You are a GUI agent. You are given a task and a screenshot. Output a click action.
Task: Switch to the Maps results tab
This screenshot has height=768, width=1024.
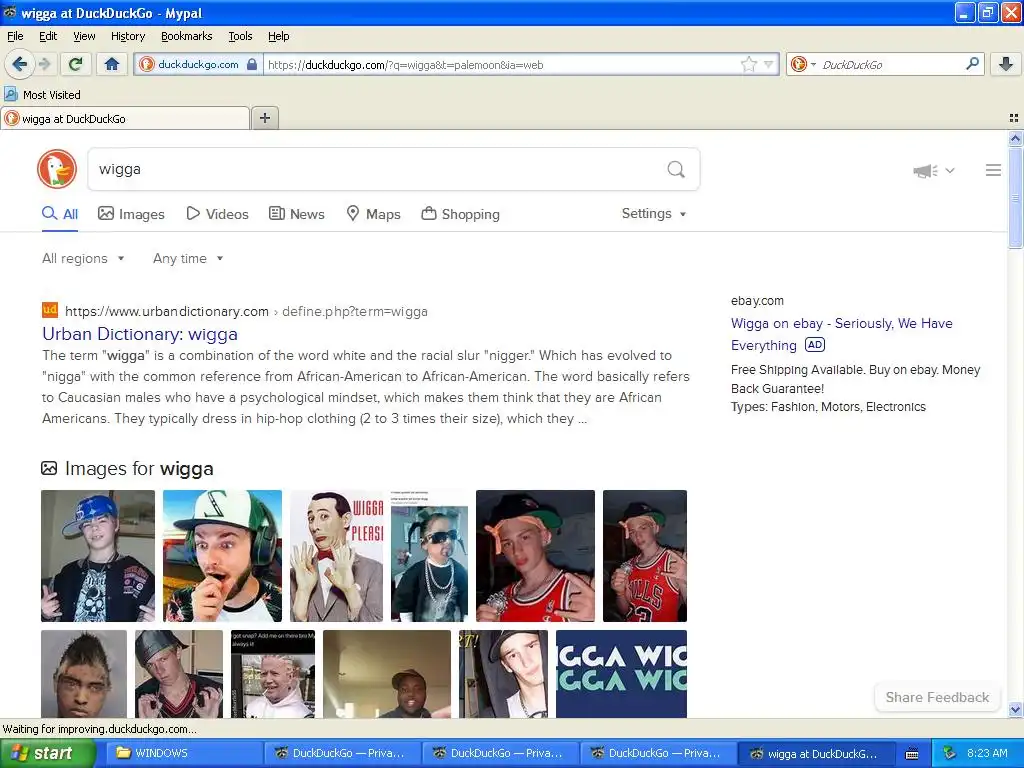click(373, 214)
